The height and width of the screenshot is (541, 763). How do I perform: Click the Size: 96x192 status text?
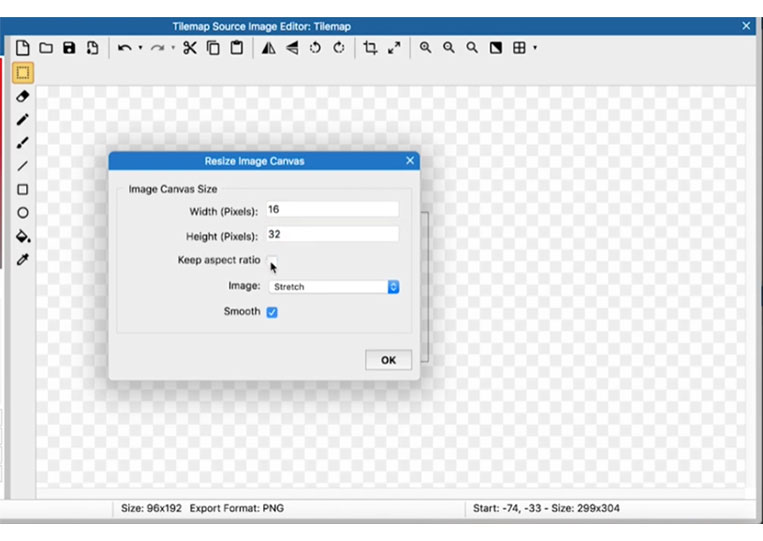(151, 508)
